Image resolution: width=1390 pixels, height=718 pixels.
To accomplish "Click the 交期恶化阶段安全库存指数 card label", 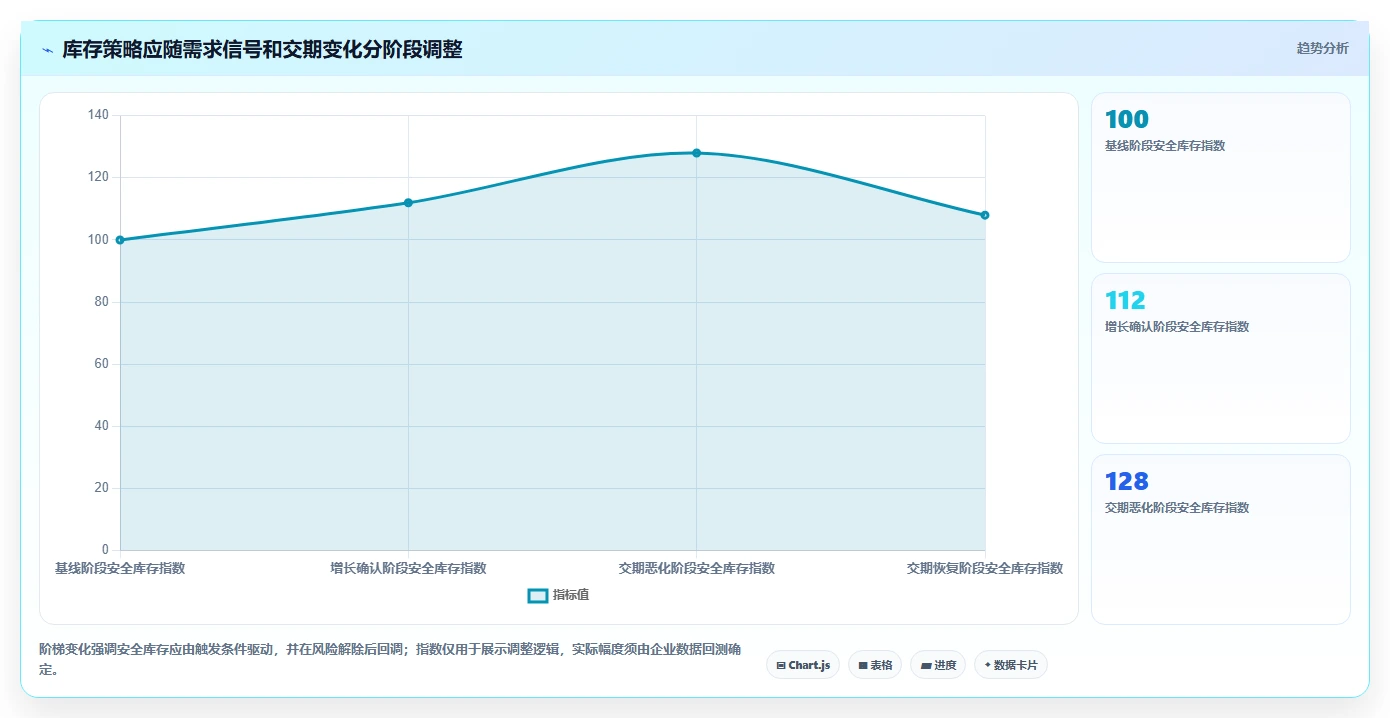I will 1177,508.
